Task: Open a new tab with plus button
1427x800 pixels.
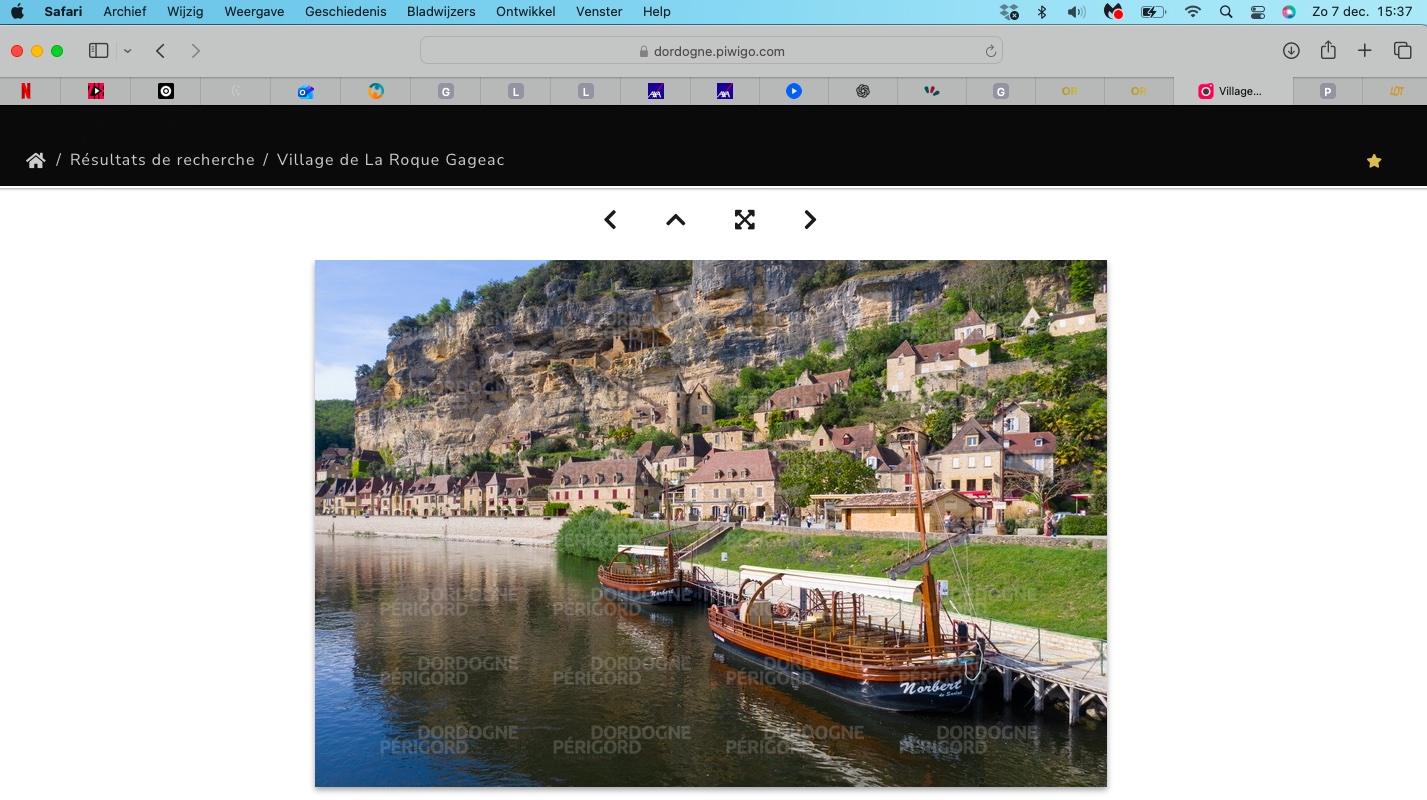Action: [1364, 51]
